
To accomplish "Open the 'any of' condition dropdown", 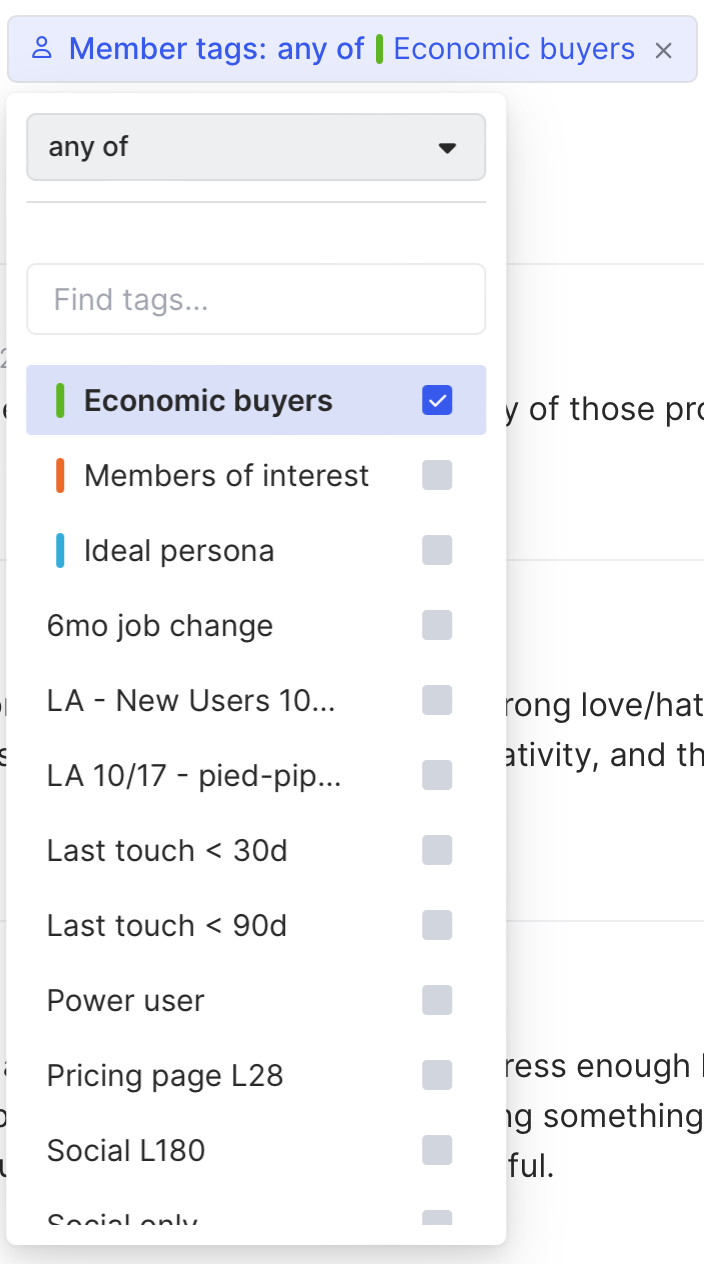I will [x=255, y=147].
